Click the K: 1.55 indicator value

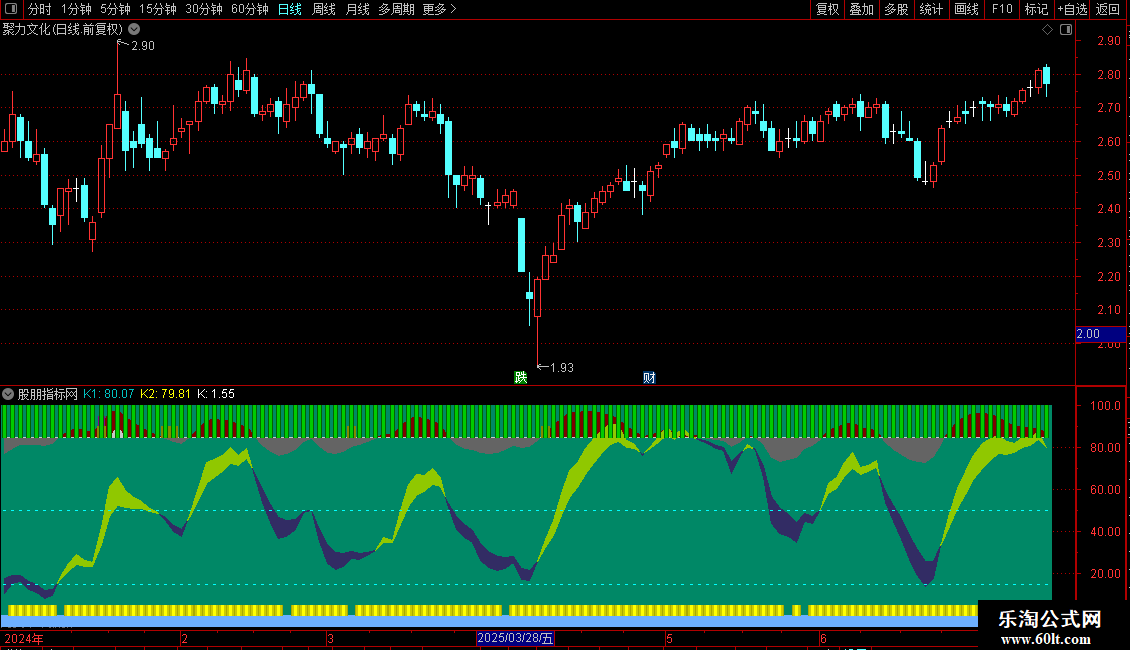[x=215, y=394]
